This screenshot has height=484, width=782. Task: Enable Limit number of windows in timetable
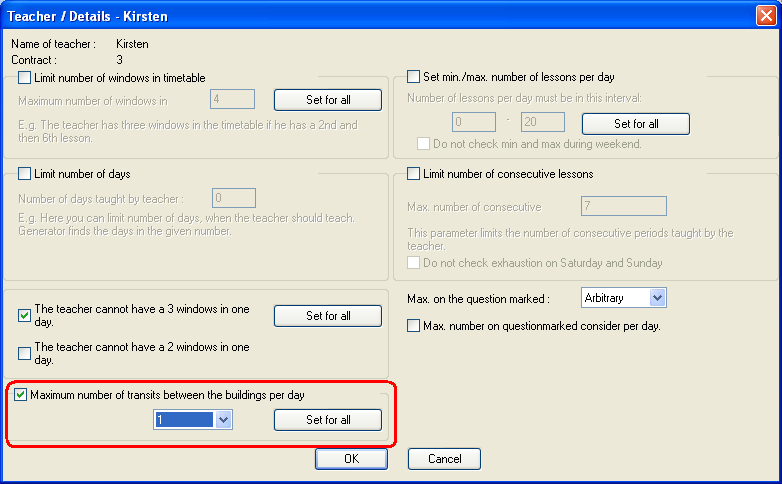(25, 78)
